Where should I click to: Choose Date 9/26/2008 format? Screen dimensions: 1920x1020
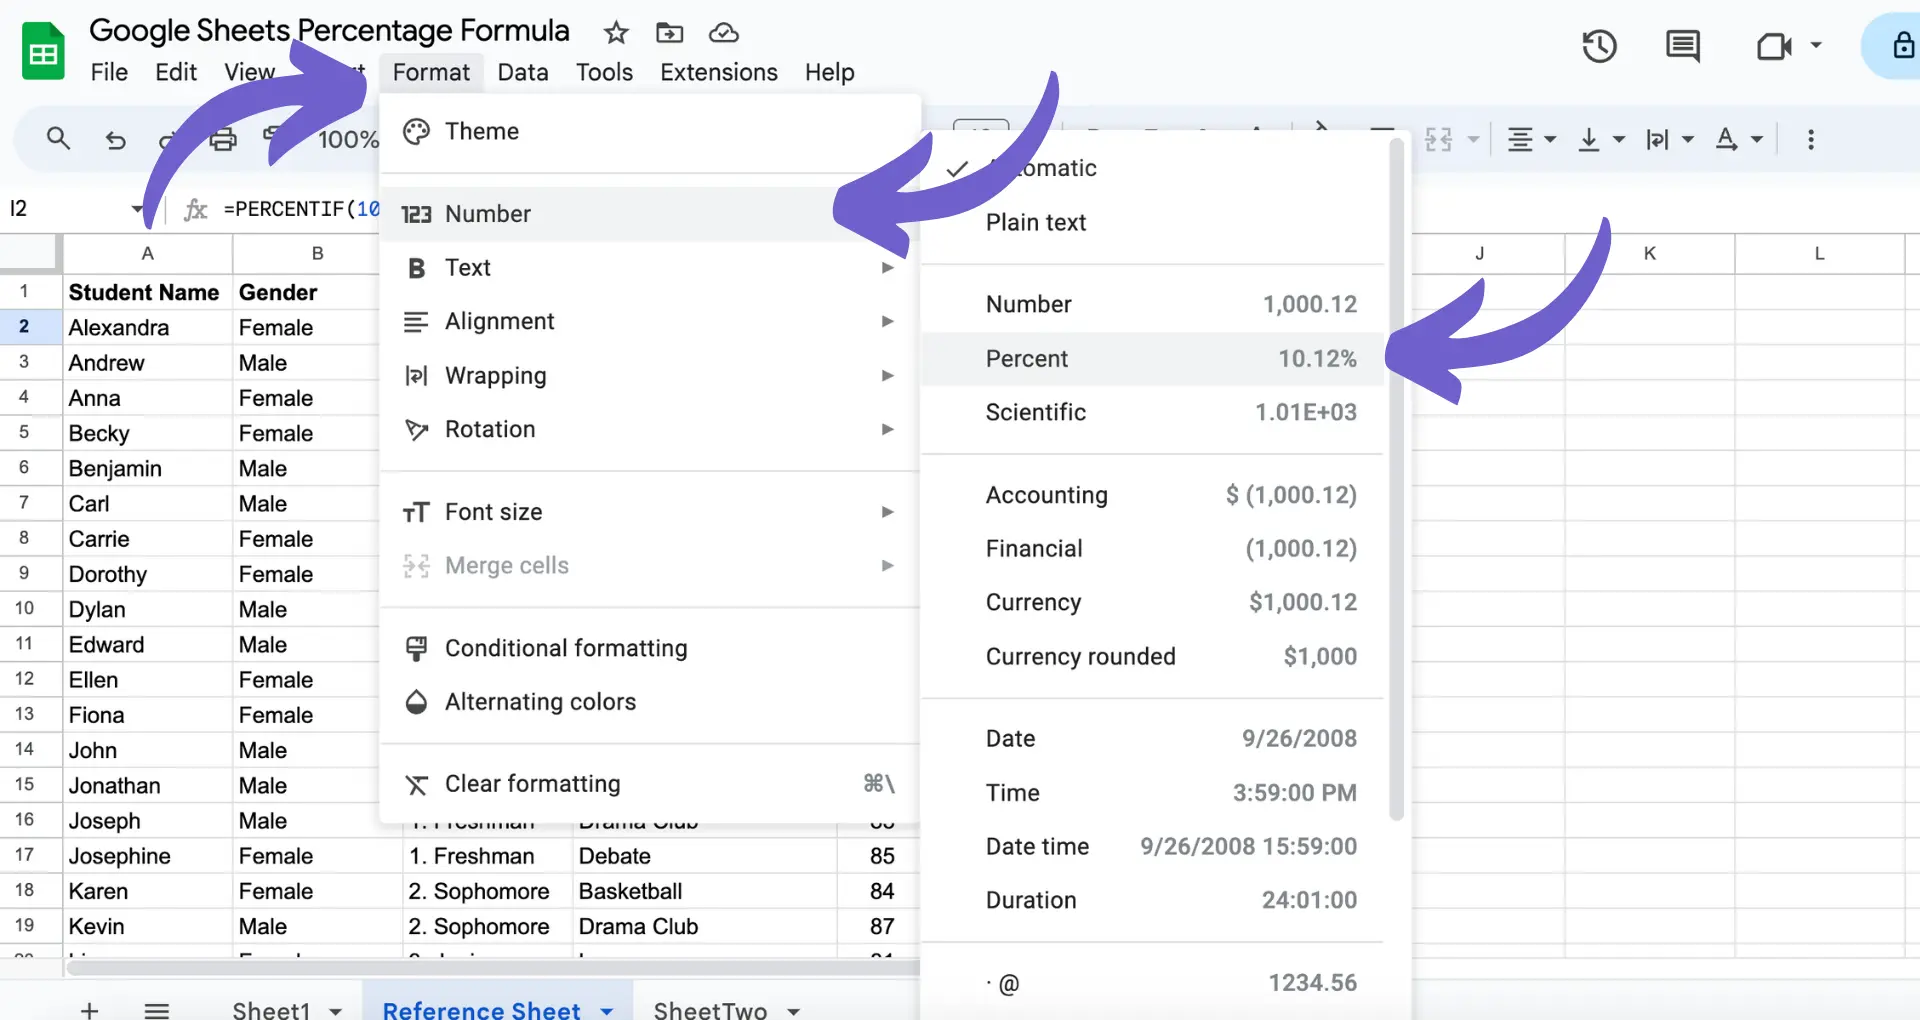point(1152,738)
